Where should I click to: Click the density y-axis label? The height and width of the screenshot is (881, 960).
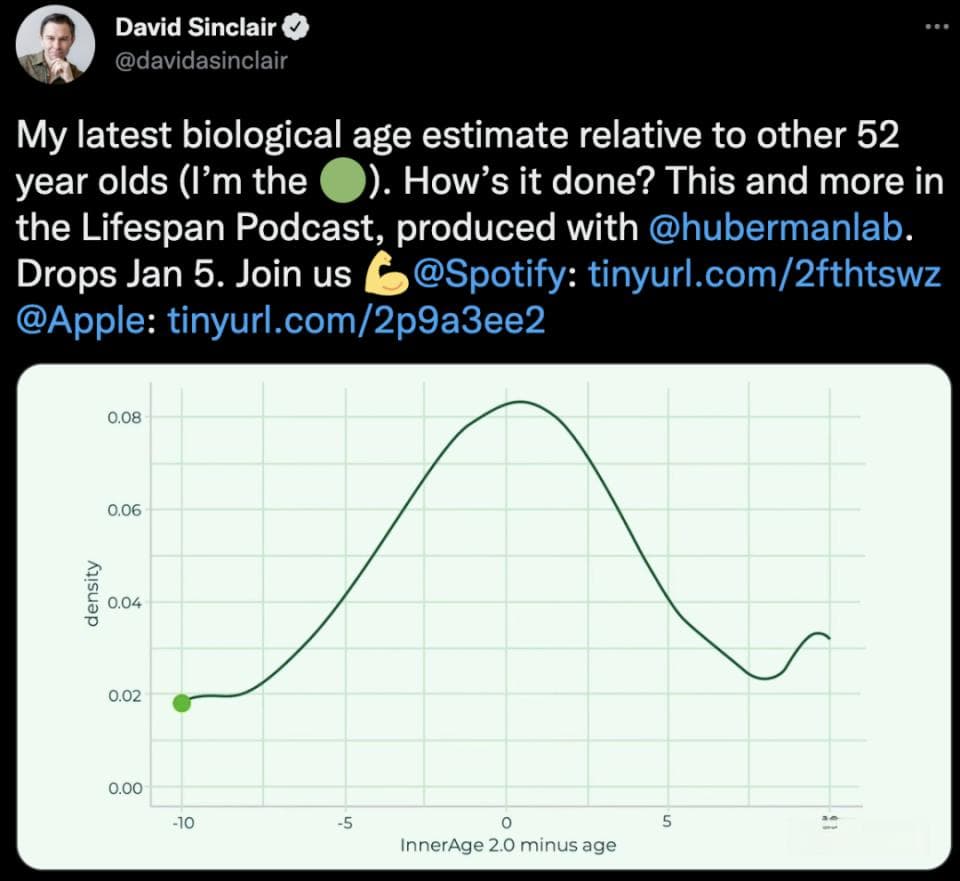tap(91, 594)
